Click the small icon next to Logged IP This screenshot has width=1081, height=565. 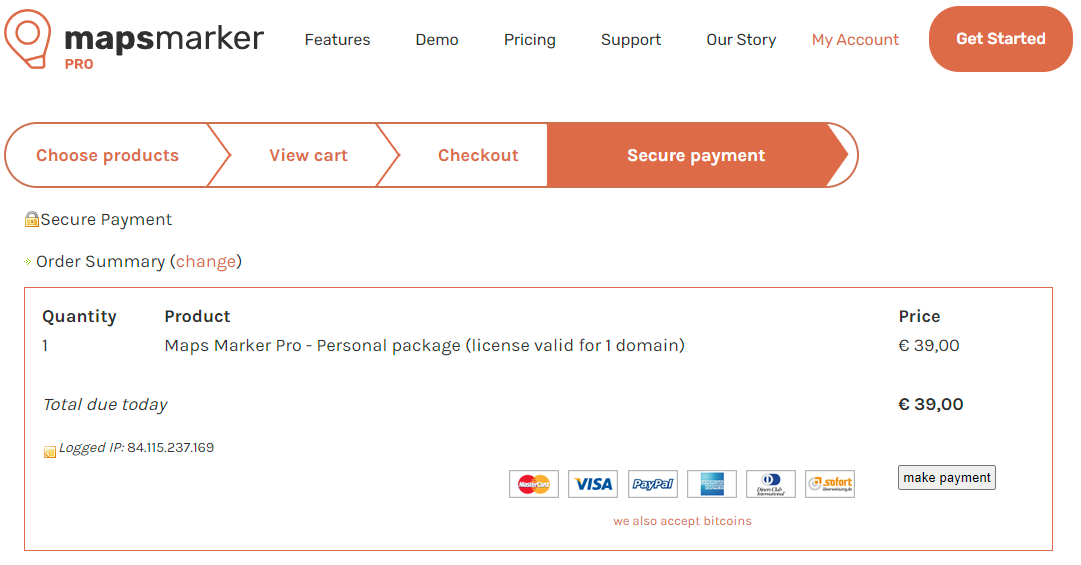[50, 452]
